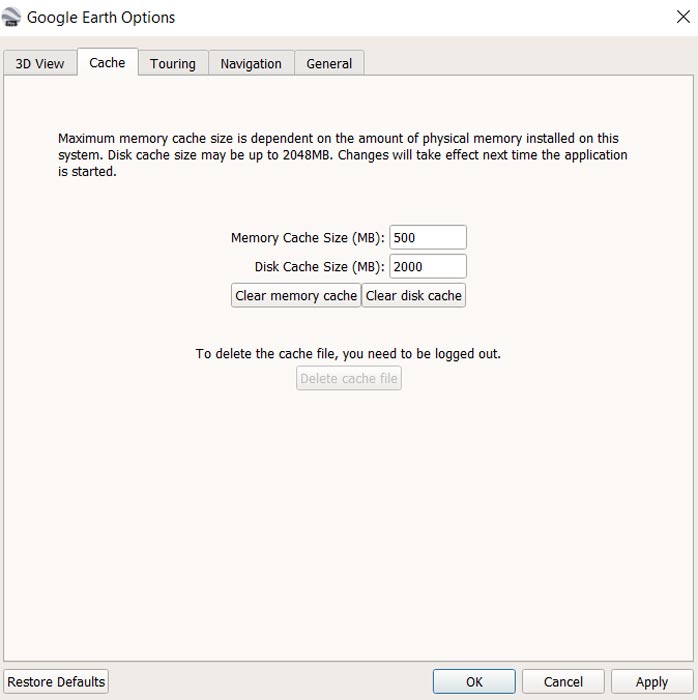Clear the memory cache
This screenshot has width=698, height=700.
pos(296,296)
